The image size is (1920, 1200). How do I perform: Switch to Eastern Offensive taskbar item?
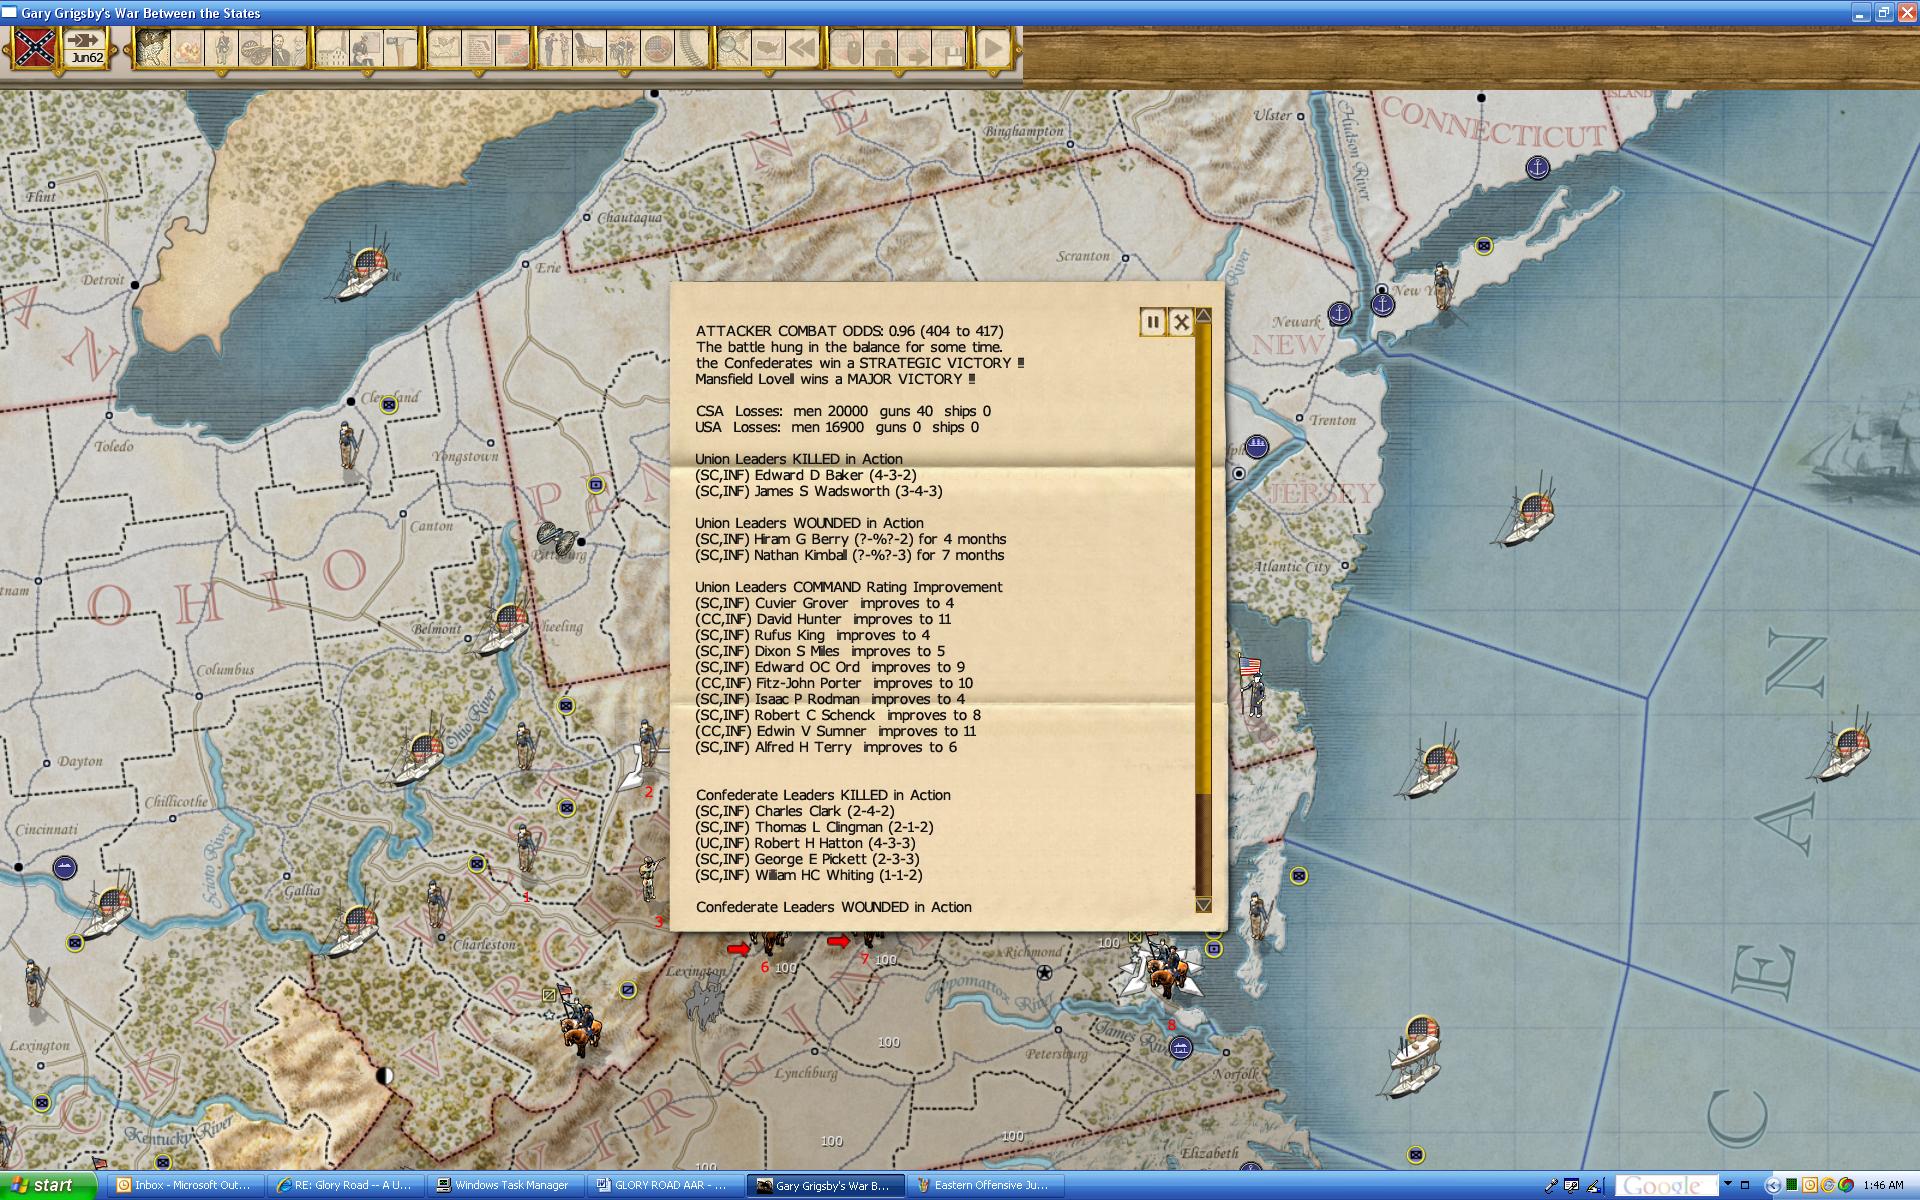click(x=986, y=1185)
